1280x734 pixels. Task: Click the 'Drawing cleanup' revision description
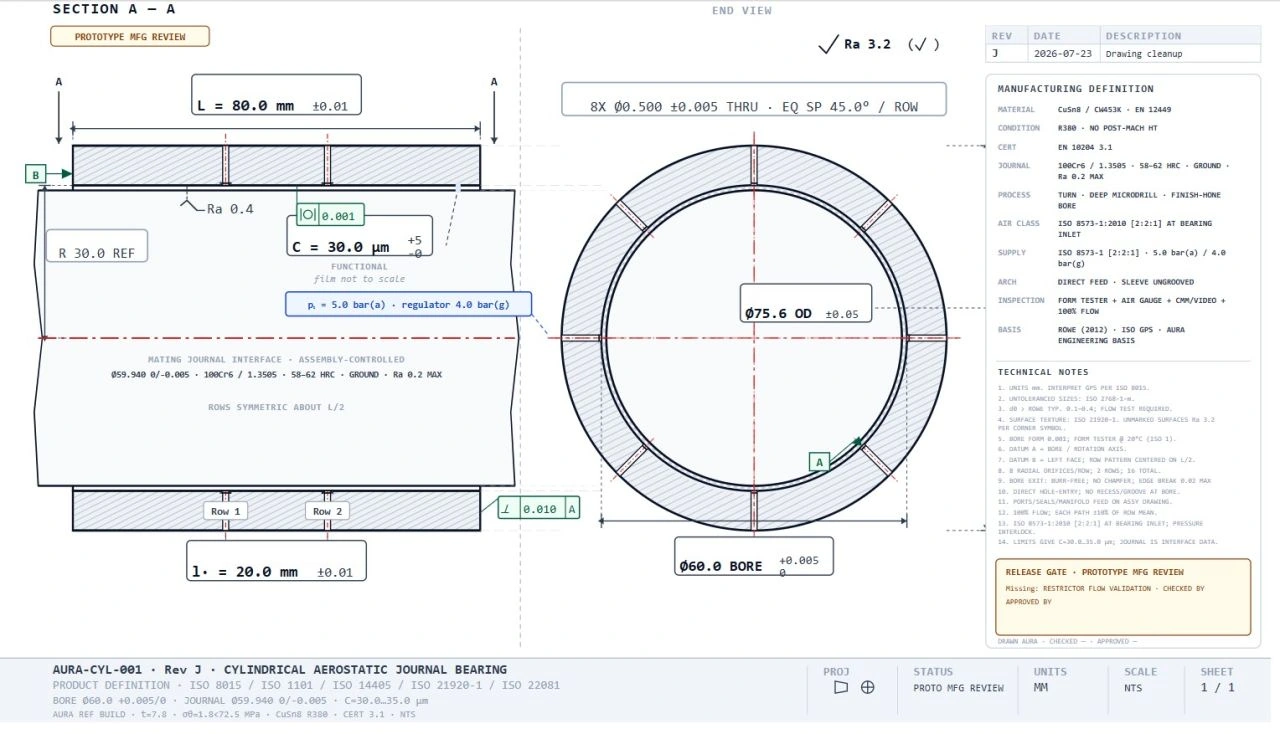coord(1144,53)
